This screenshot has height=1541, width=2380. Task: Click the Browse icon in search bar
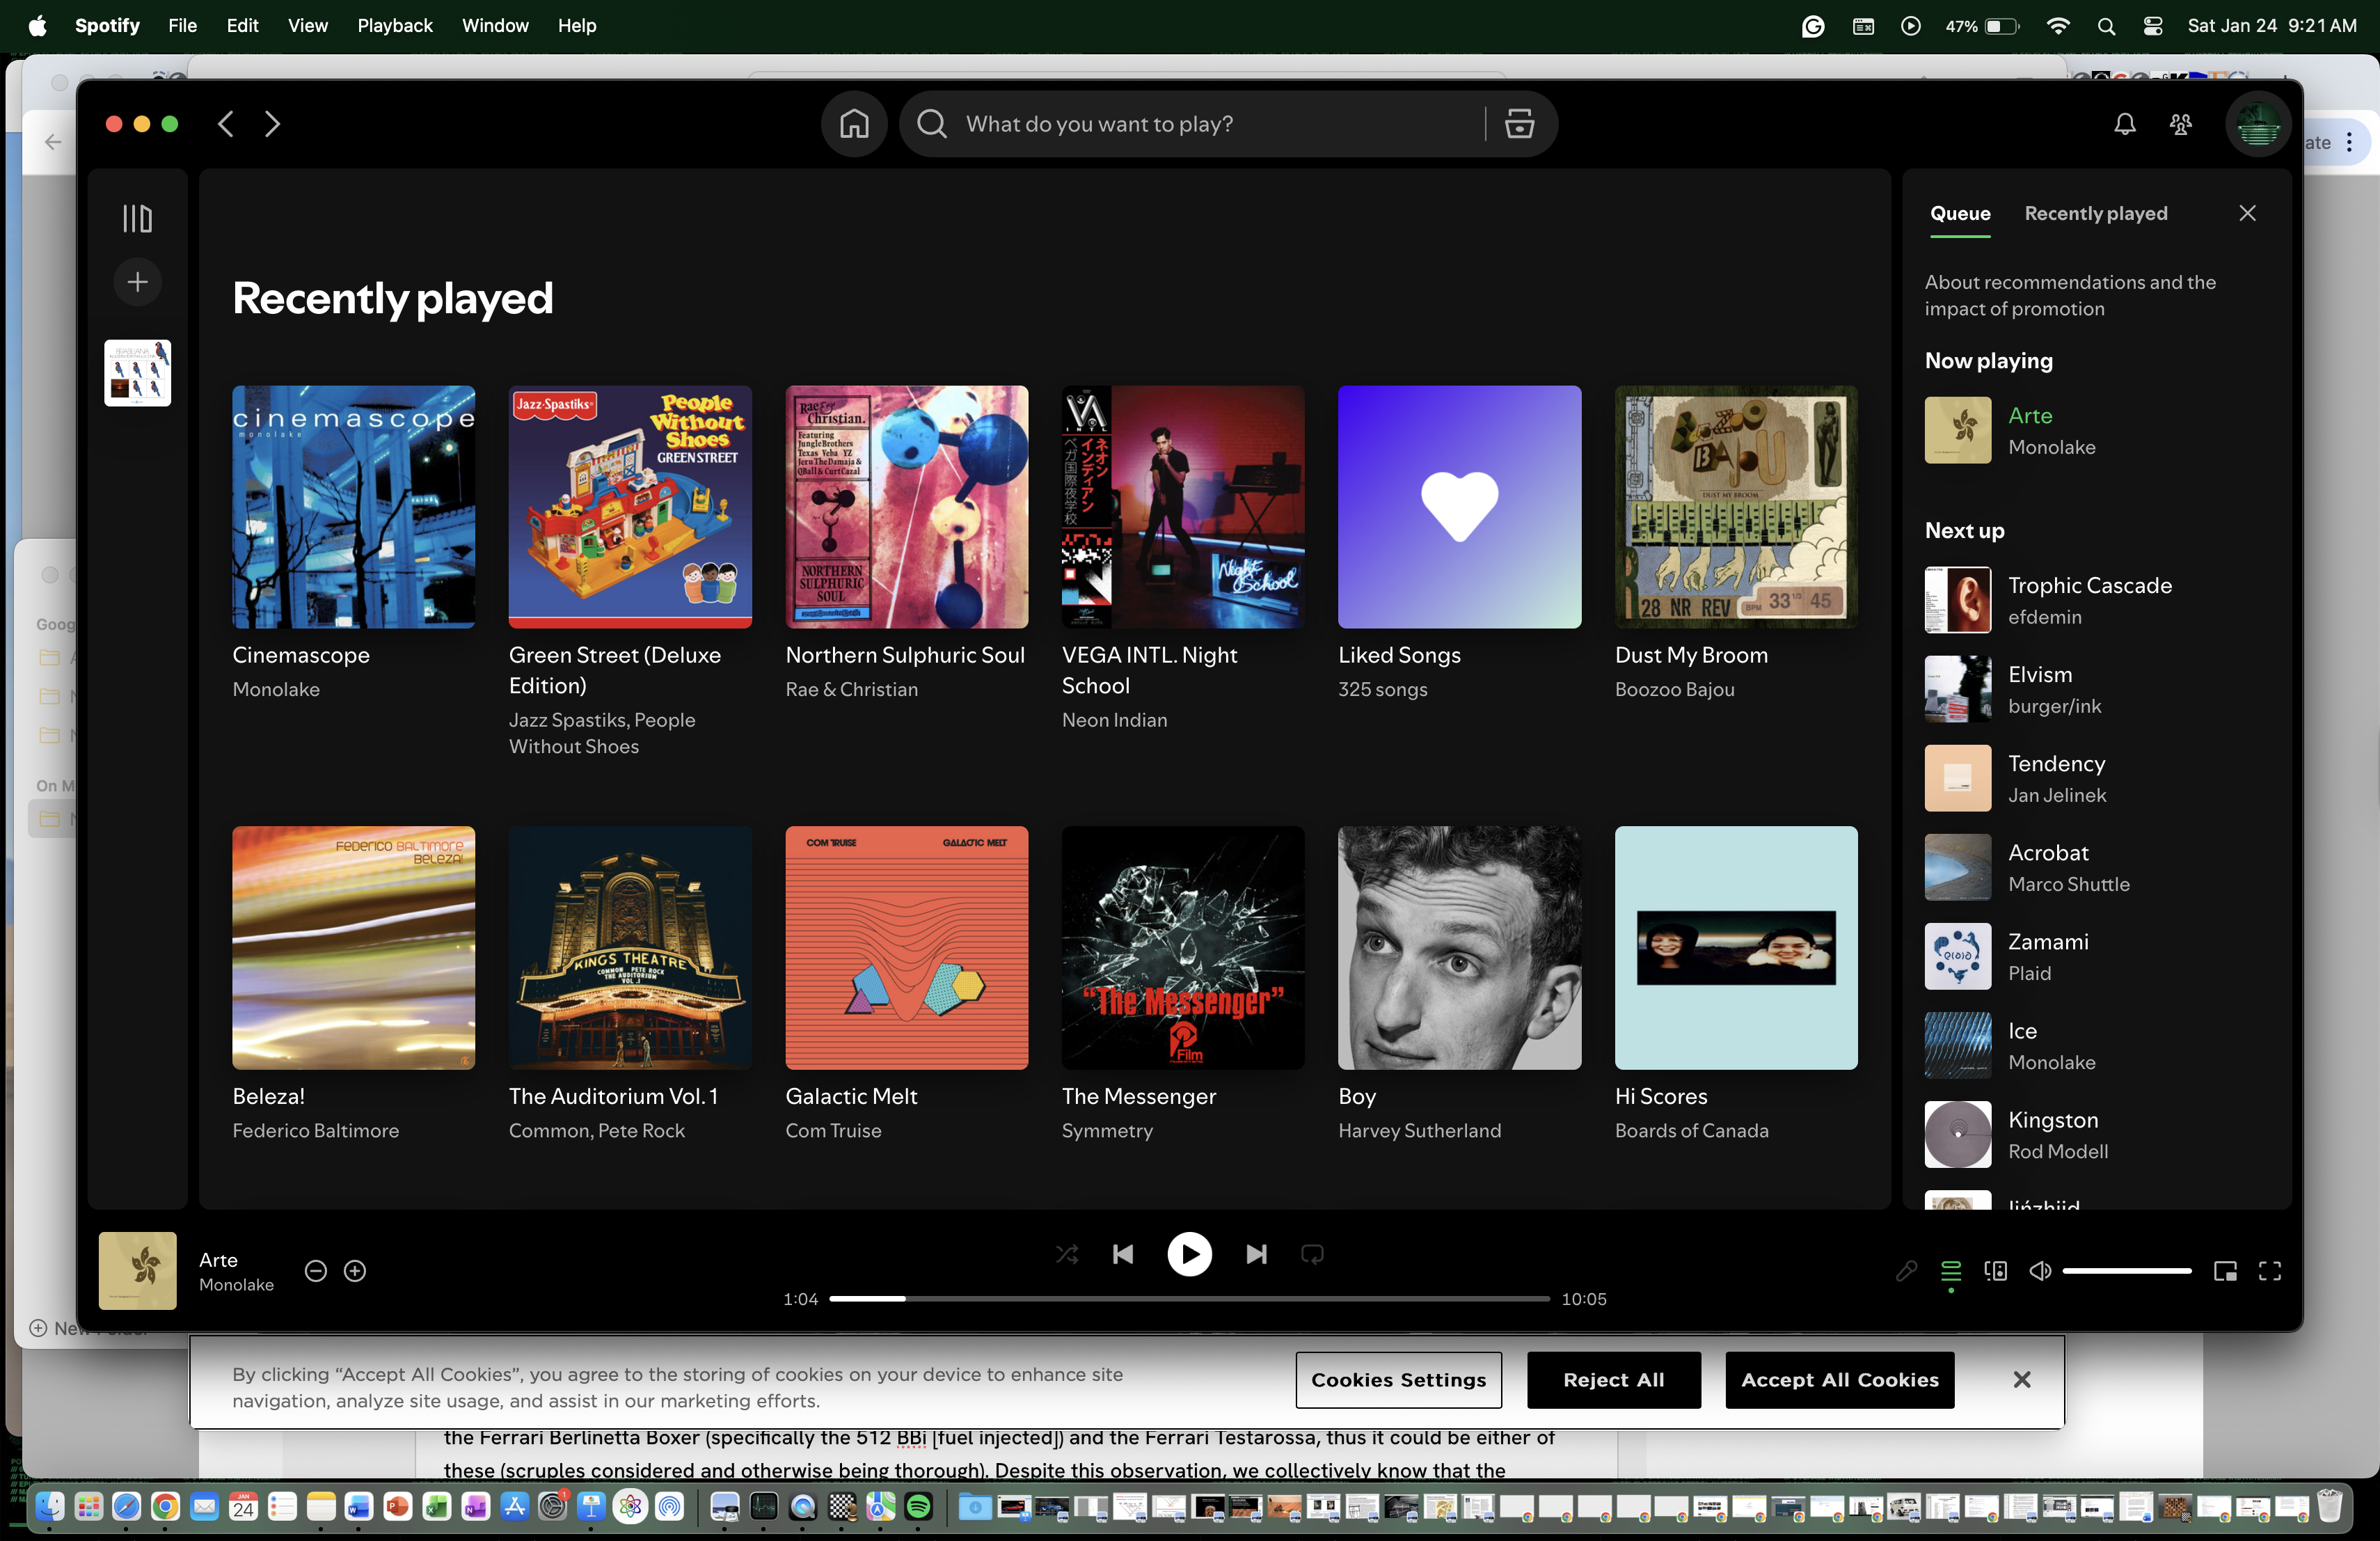(1519, 124)
